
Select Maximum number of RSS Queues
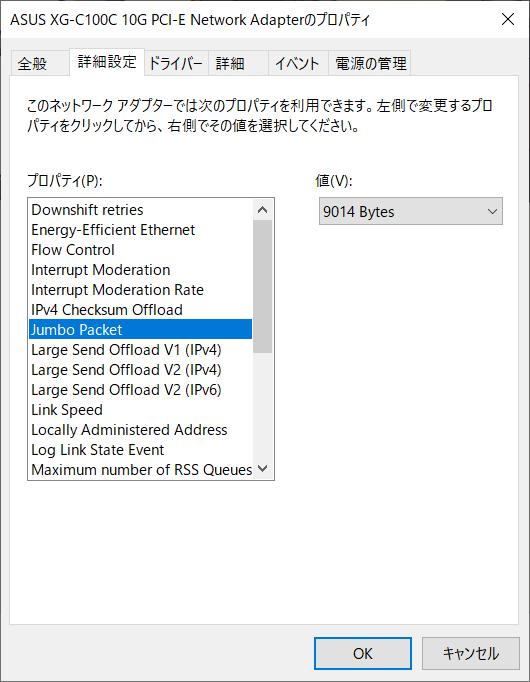click(140, 470)
